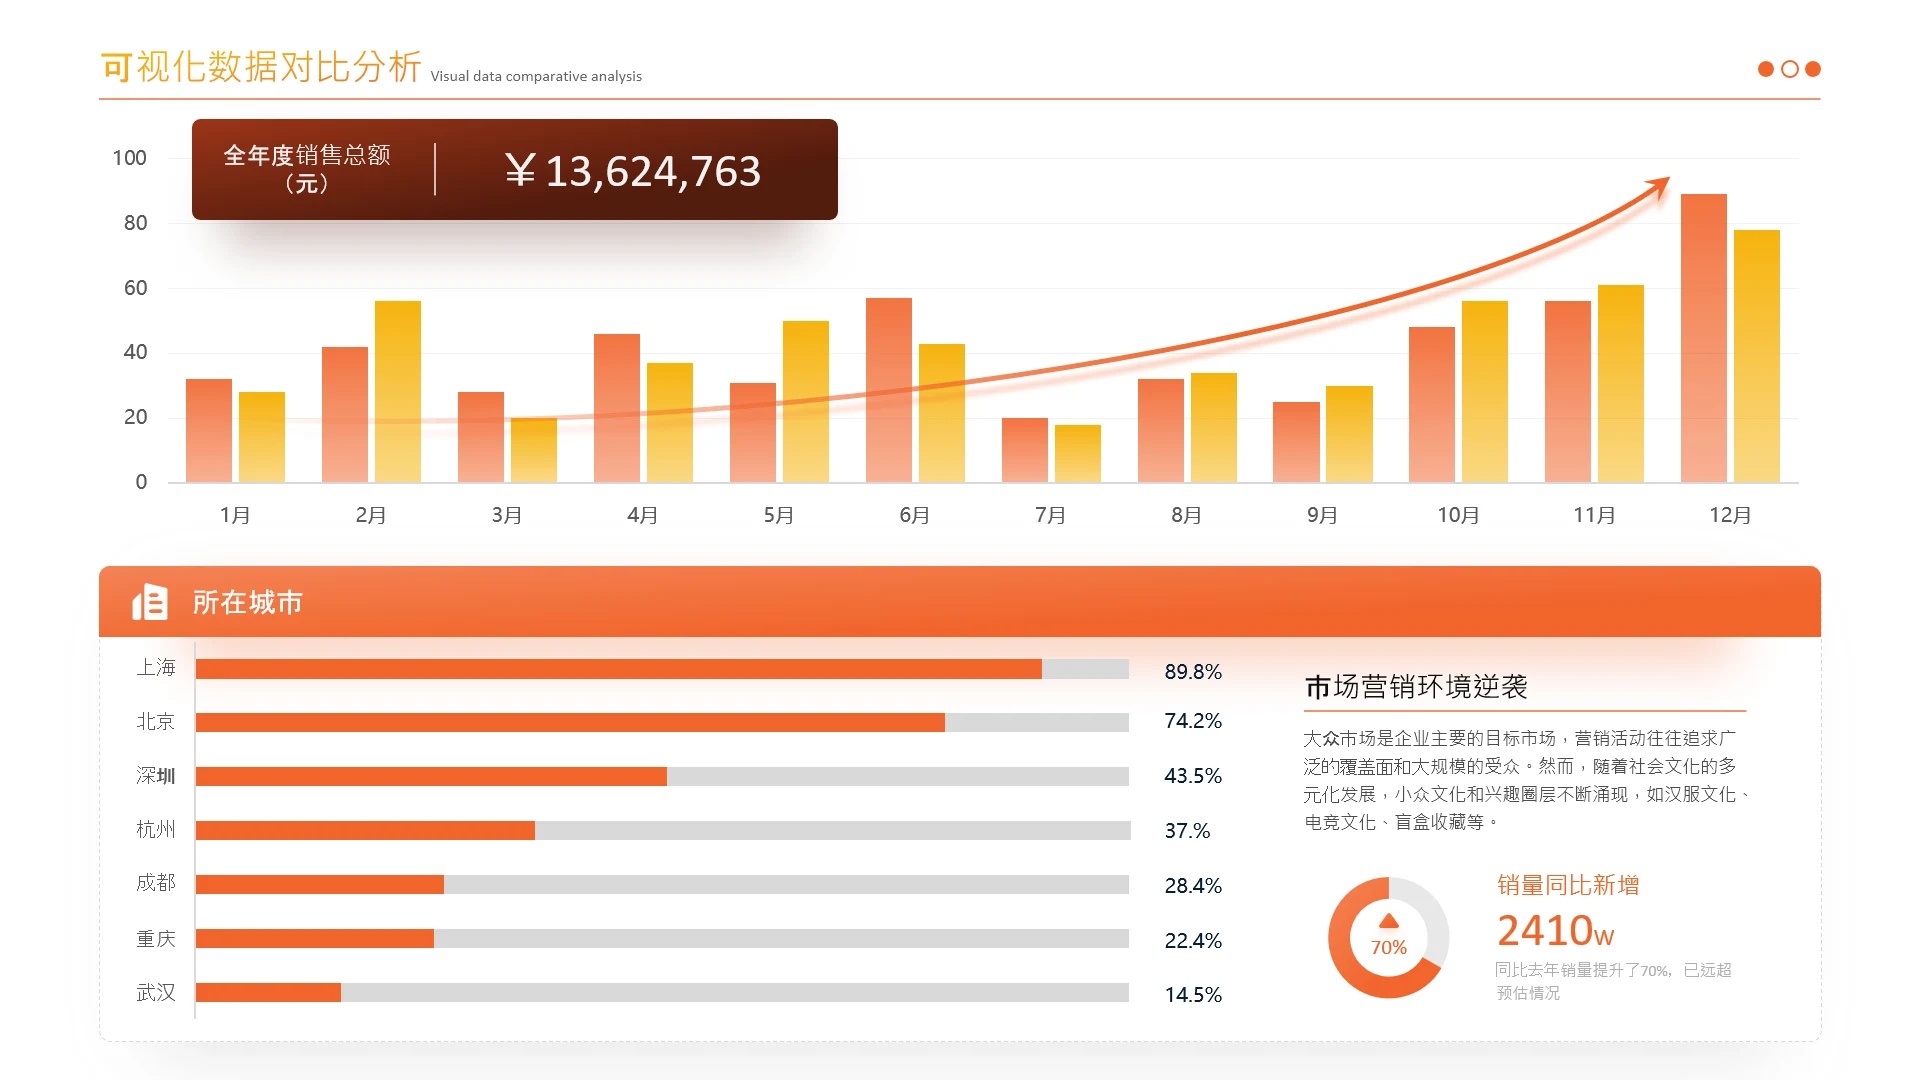Click the upward triangle icon inside the donut chart
The width and height of the screenshot is (1920, 1080).
click(1388, 921)
